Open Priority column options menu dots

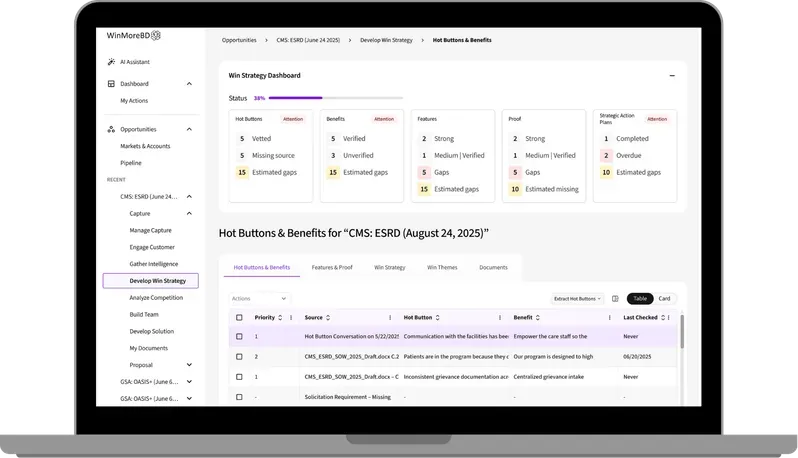(x=291, y=318)
